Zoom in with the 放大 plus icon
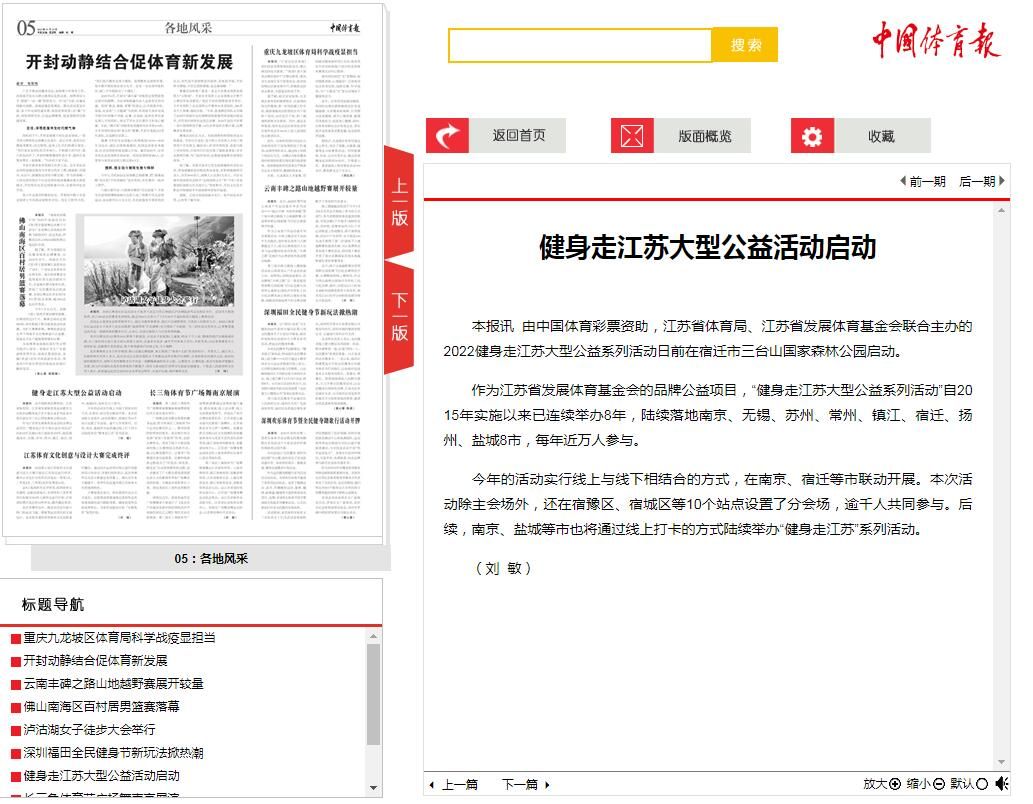The image size is (1033, 804). tap(895, 784)
